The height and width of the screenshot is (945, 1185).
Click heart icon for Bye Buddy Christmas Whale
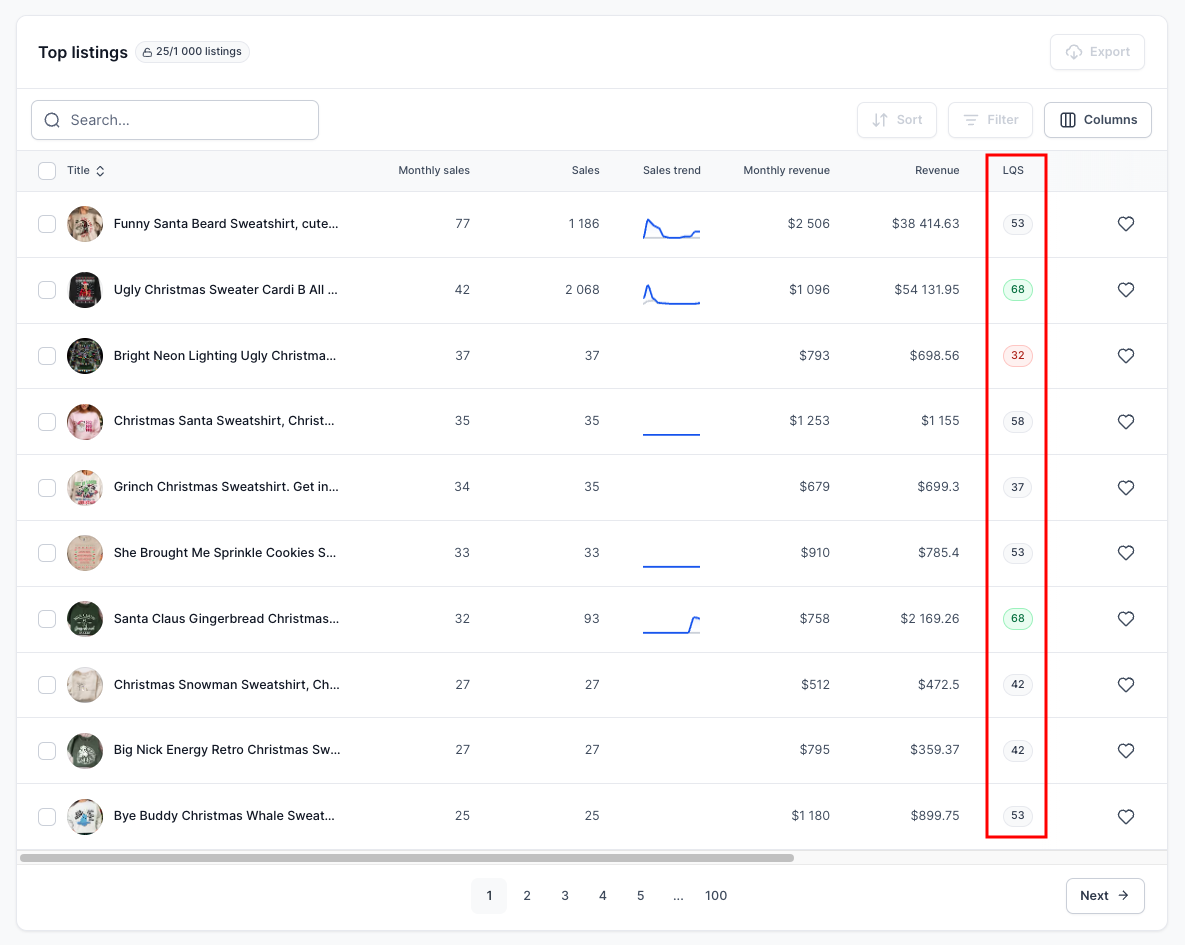(1125, 816)
